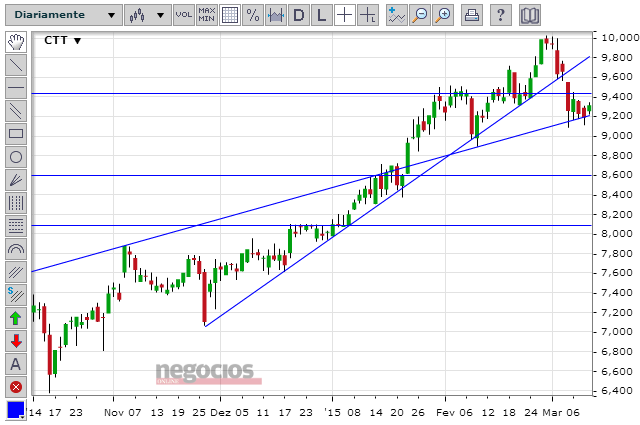Open the candlestick chart type dropdown
The height and width of the screenshot is (425, 640).
pos(148,15)
